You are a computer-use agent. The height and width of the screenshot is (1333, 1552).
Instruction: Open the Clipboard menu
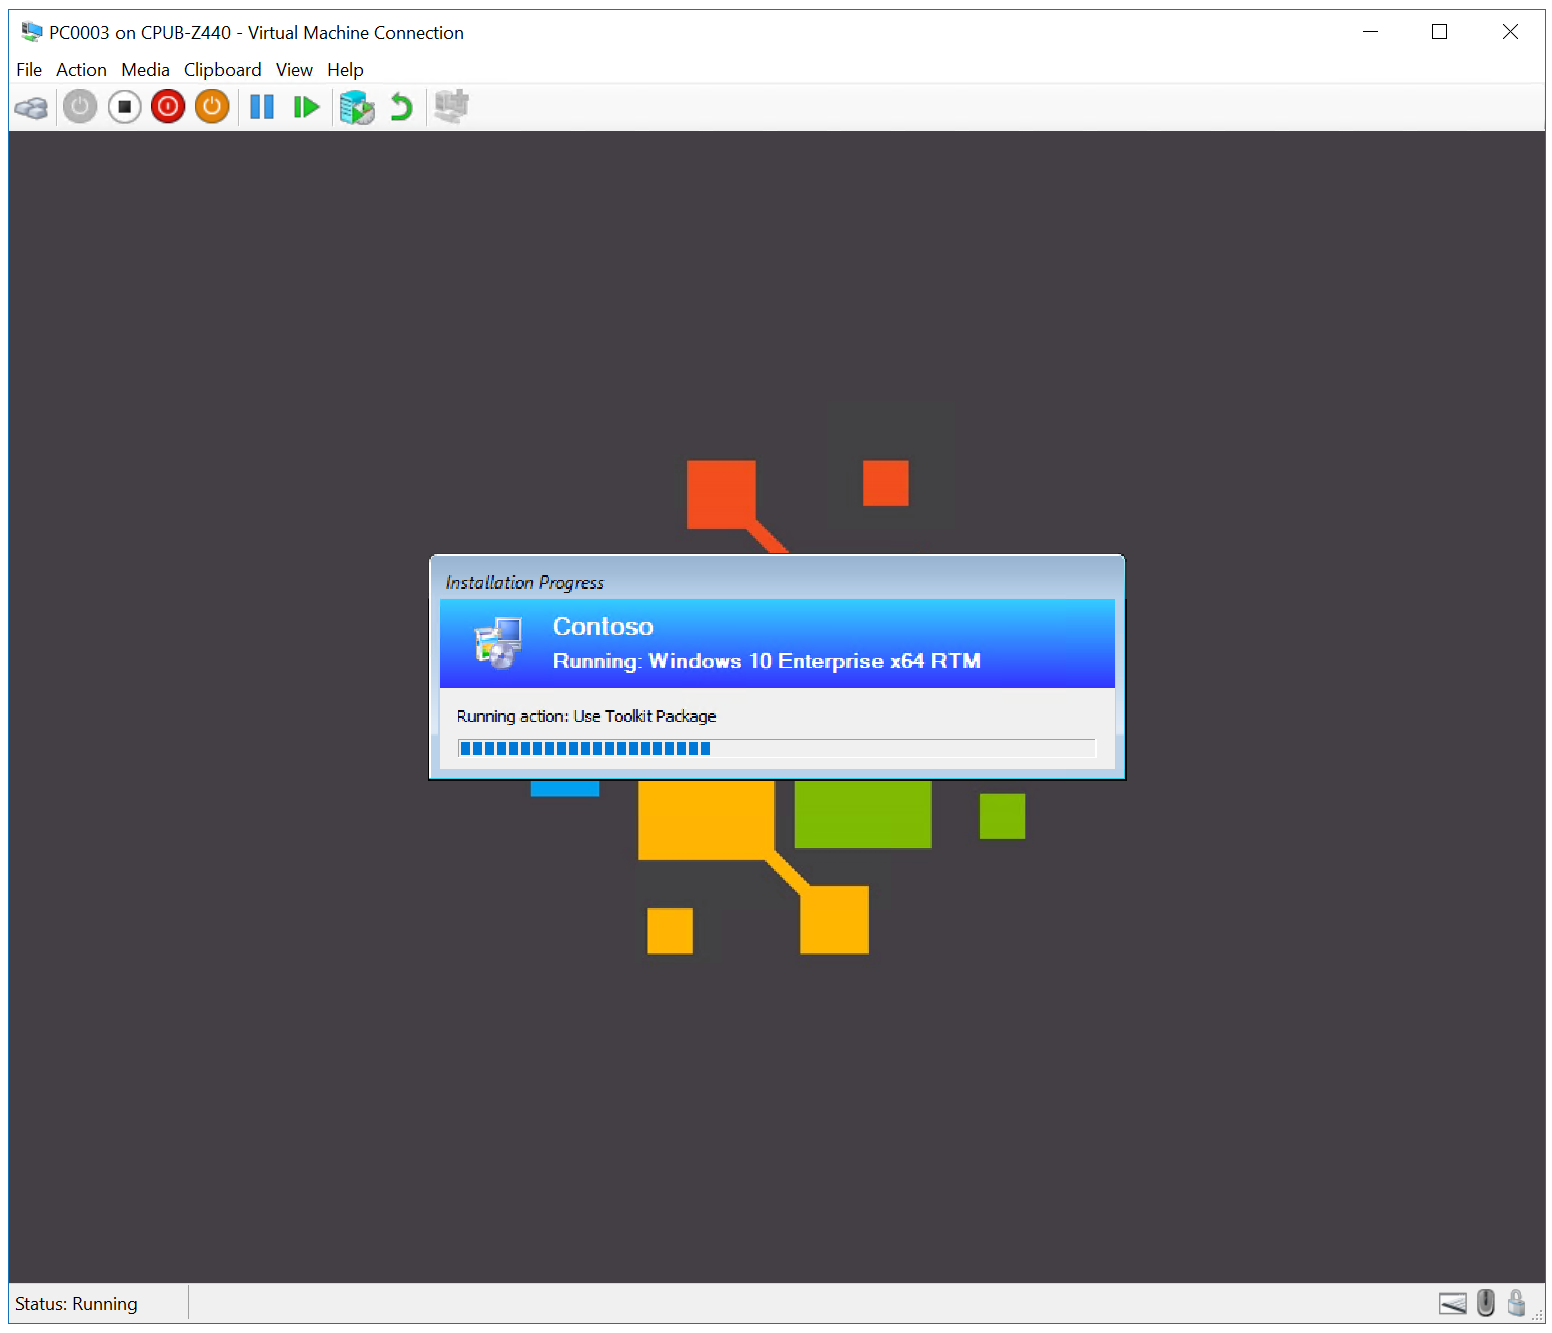coord(222,69)
